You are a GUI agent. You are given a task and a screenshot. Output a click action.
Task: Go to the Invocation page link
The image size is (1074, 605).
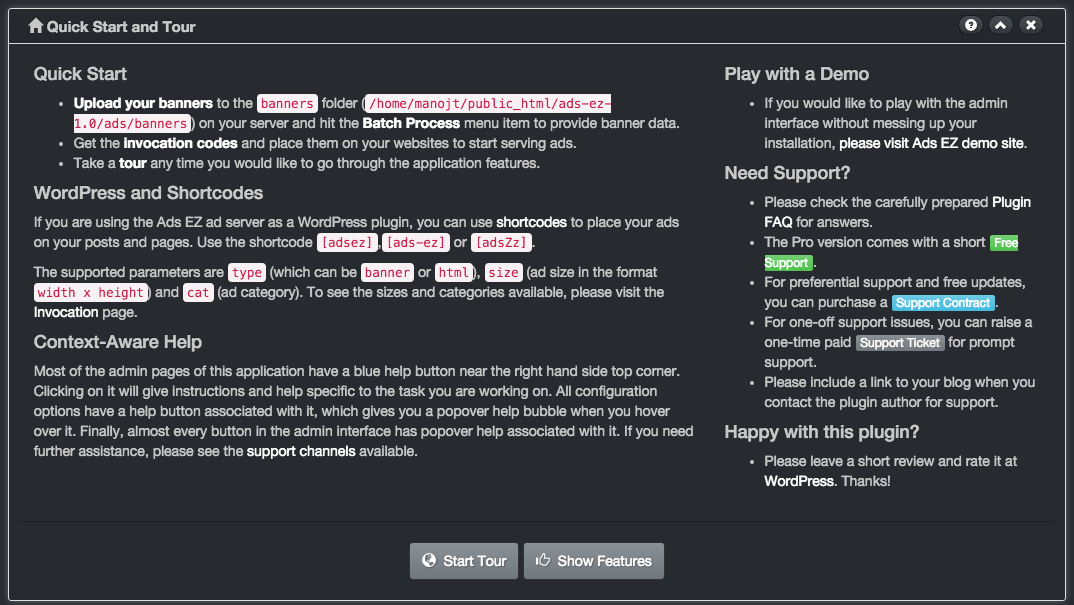tap(66, 312)
